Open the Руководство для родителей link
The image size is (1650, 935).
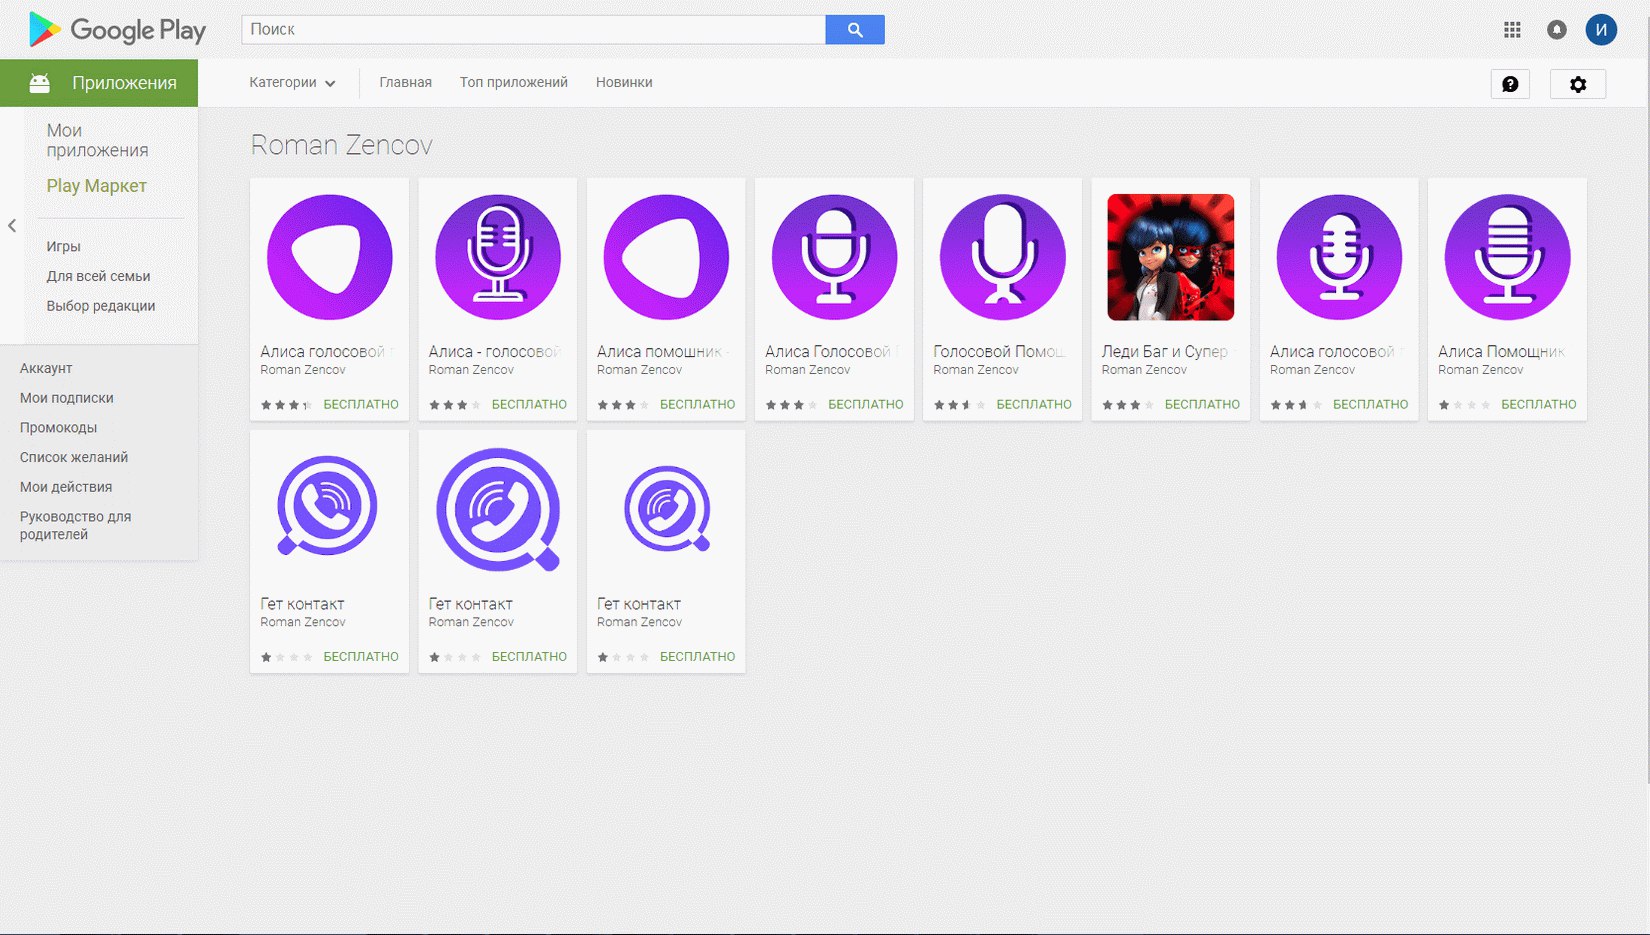75,525
